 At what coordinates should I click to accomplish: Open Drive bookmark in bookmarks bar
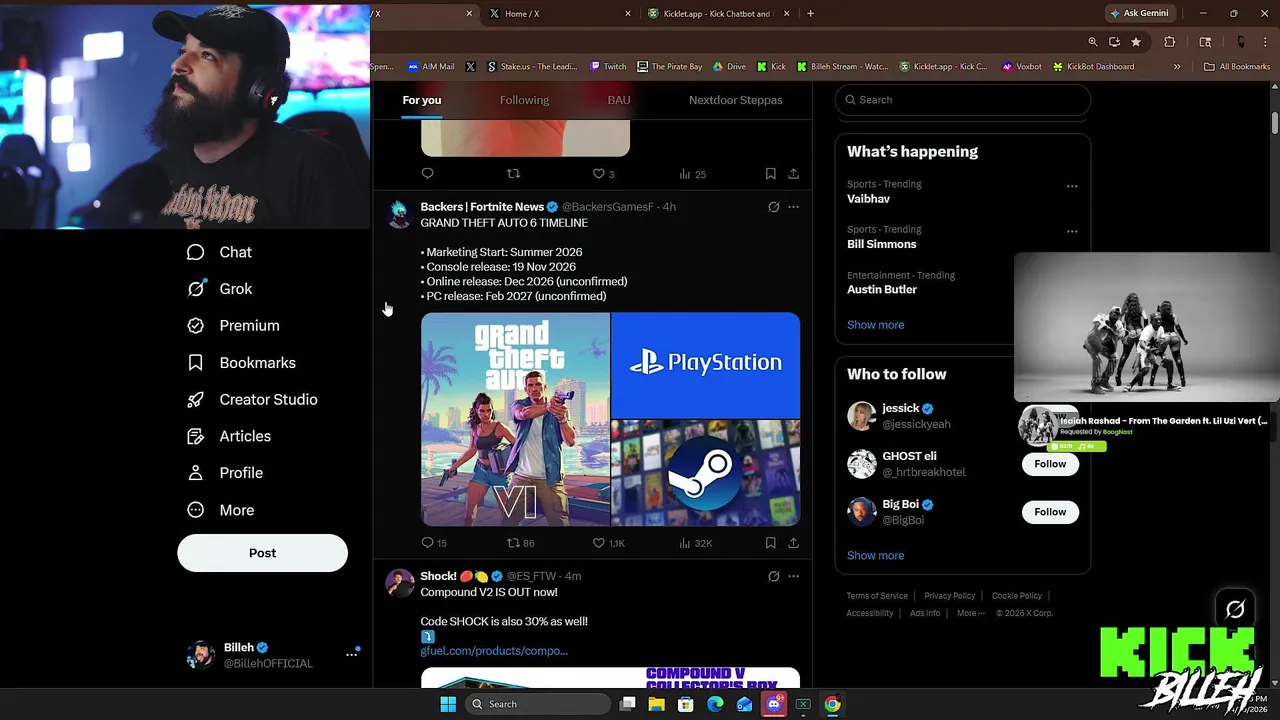729,67
